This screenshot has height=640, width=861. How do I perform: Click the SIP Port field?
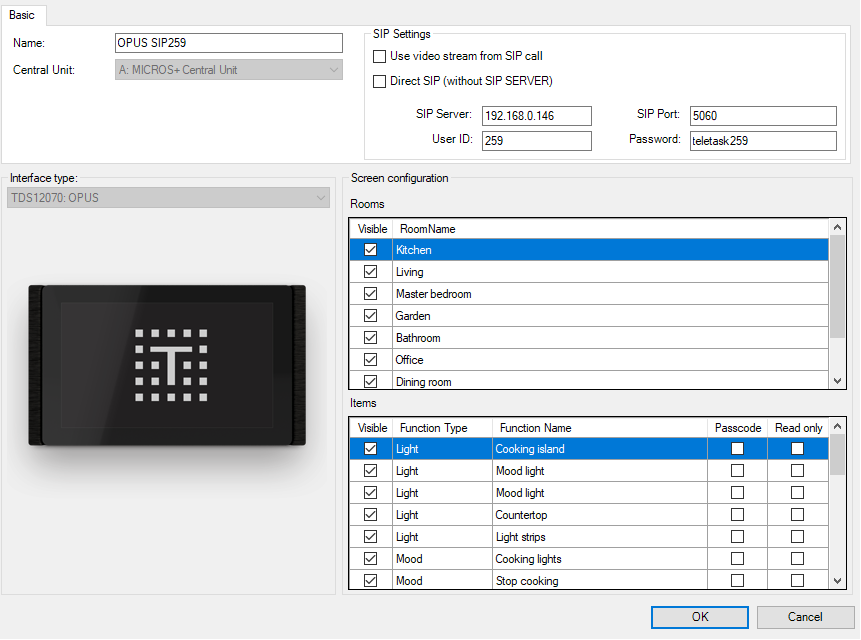[x=763, y=116]
